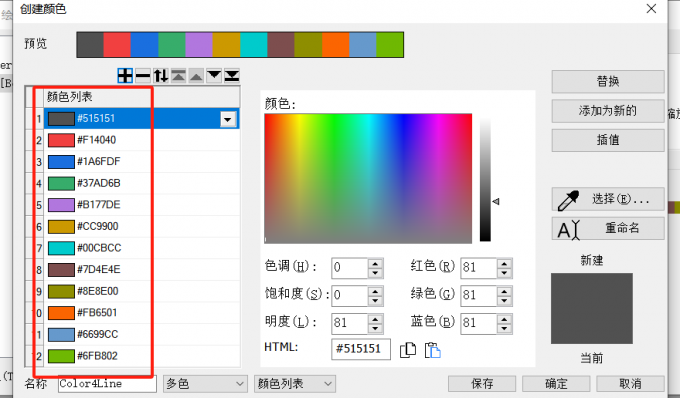680x398 pixels.
Task: Decrease lightness with down stepper arrow
Action: pos(375,329)
